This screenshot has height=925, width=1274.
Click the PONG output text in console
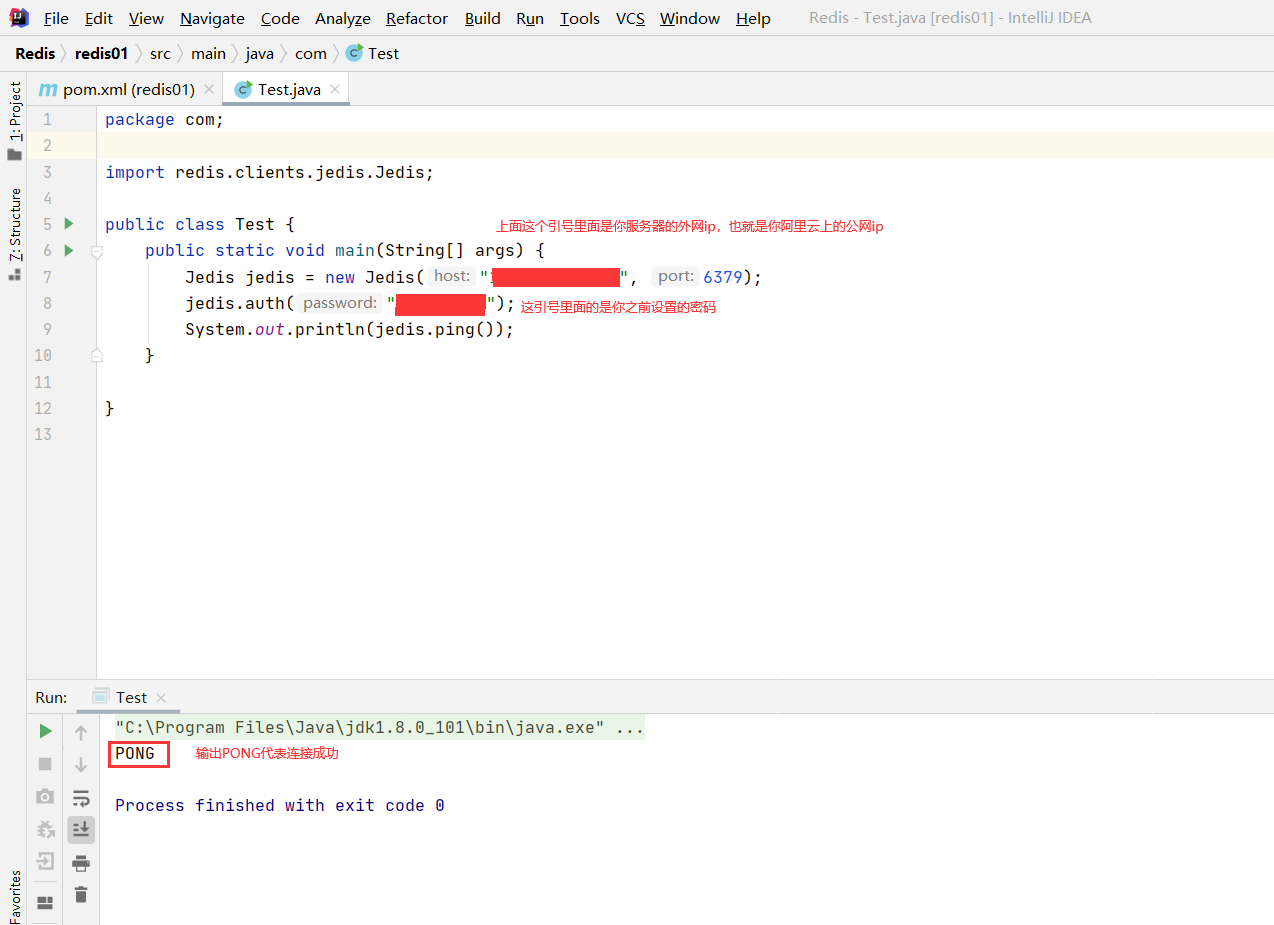135,753
